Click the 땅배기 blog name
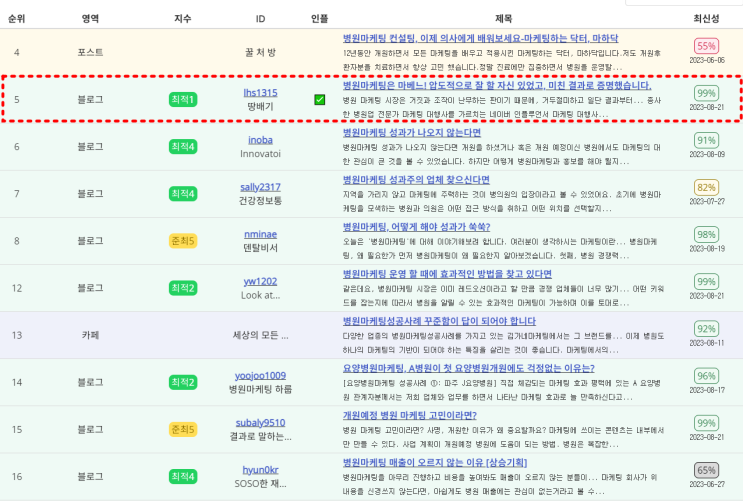This screenshot has height=501, width=743. pos(260,106)
